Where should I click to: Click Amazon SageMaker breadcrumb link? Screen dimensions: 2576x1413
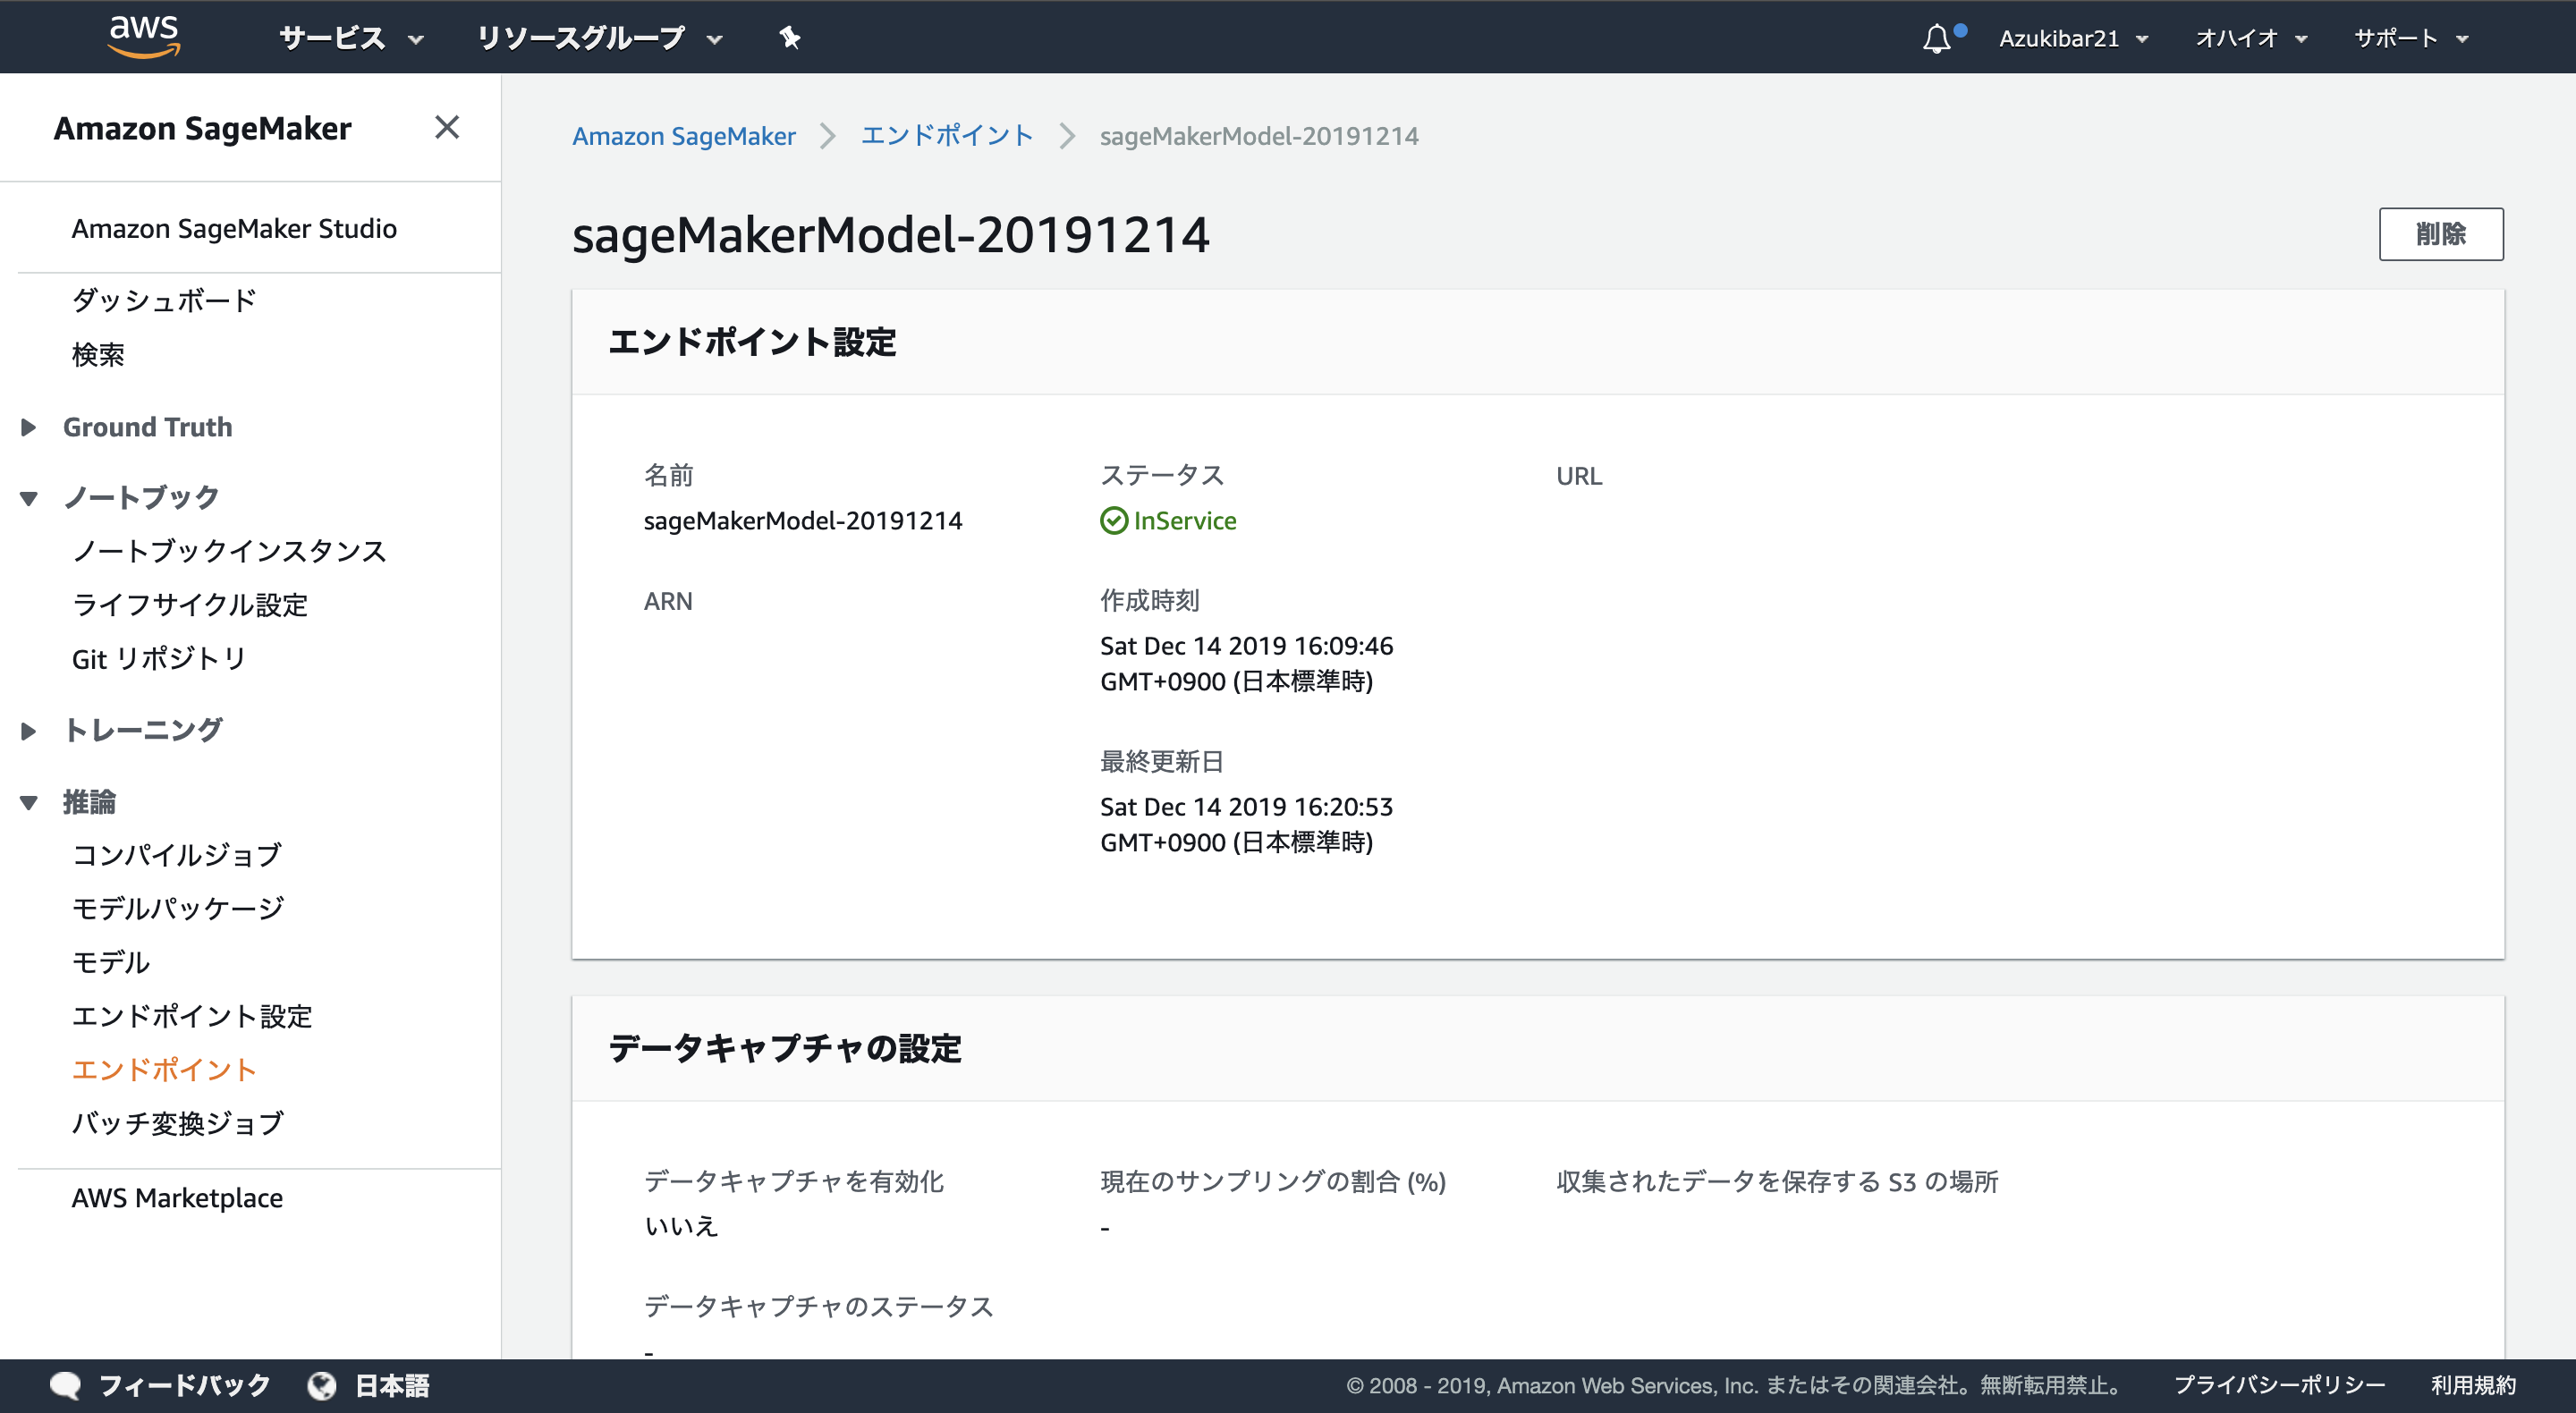(684, 135)
